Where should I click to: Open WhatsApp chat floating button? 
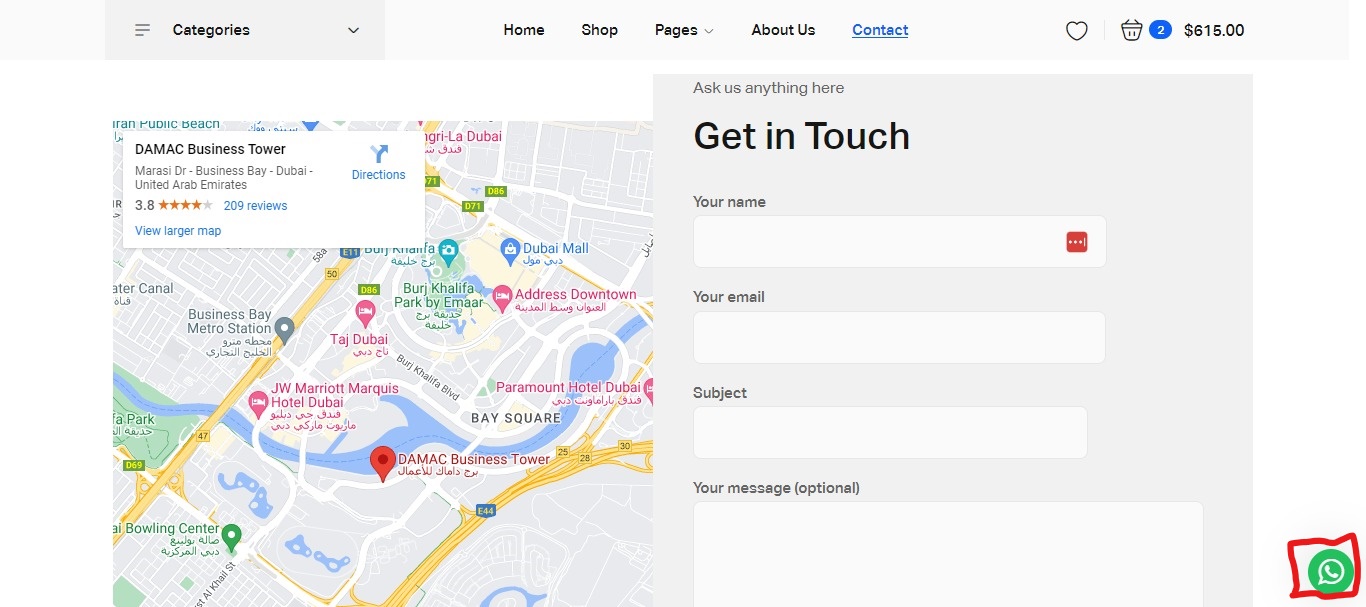1331,571
